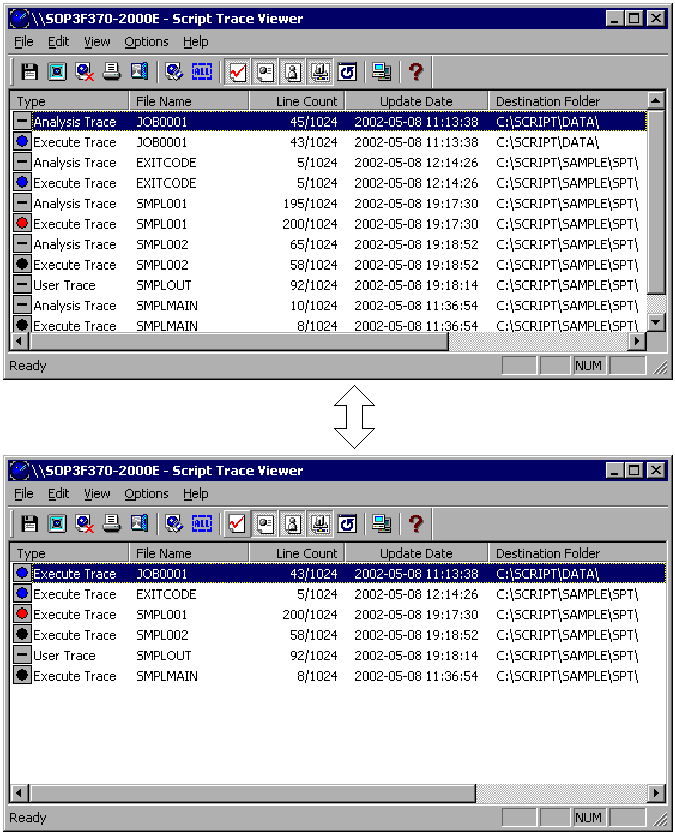Sort by Update Date column in upper window
The image size is (675, 834).
pos(416,101)
